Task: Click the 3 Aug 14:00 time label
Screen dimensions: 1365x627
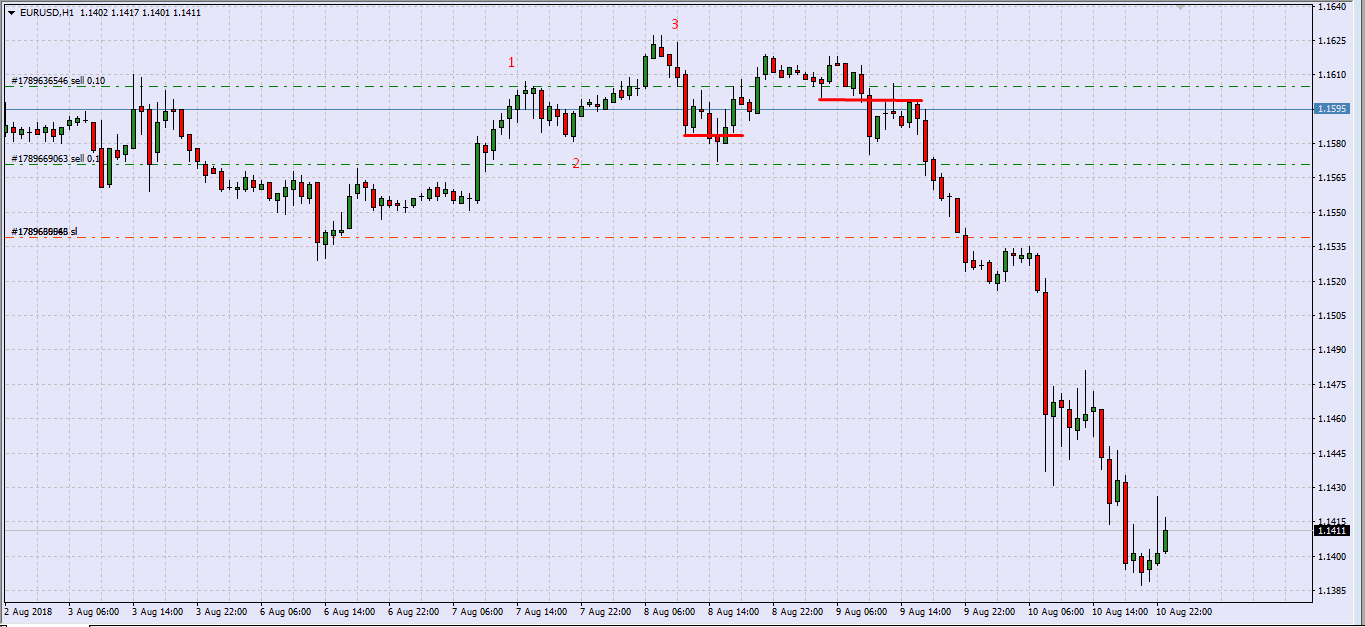Action: [158, 610]
